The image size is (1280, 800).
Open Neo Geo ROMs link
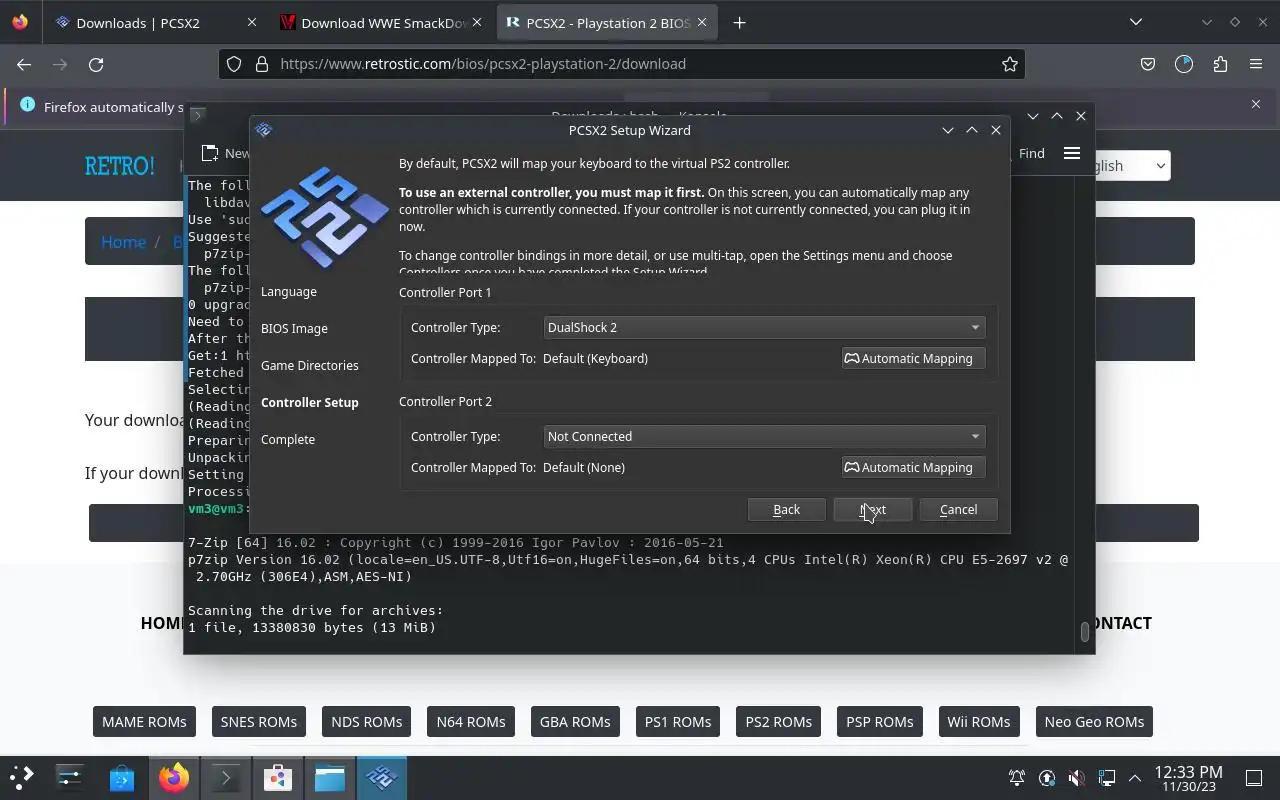tap(1094, 722)
